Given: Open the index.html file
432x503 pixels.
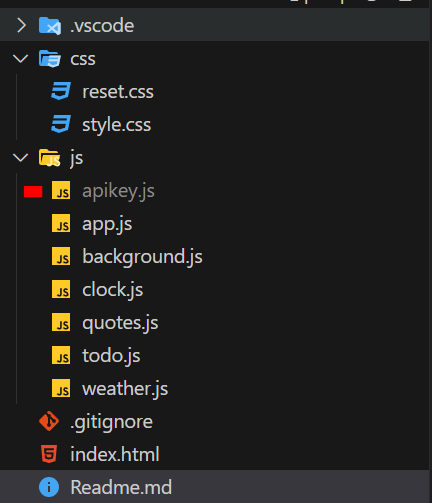Looking at the screenshot, I should click(x=115, y=454).
